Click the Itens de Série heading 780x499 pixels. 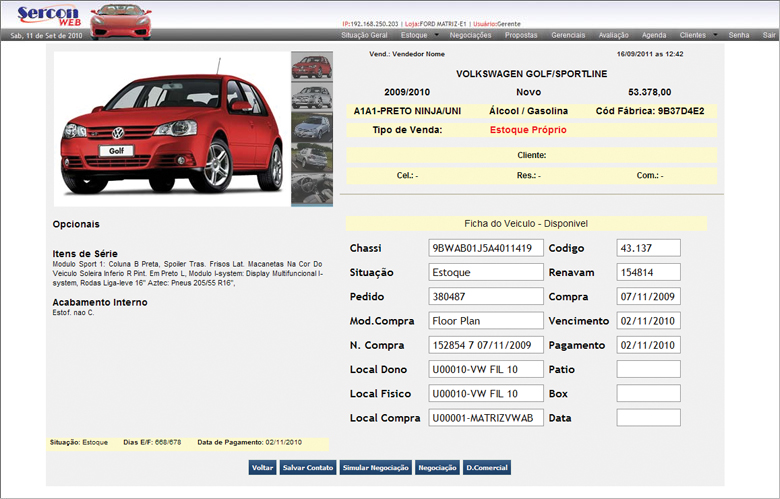click(85, 254)
